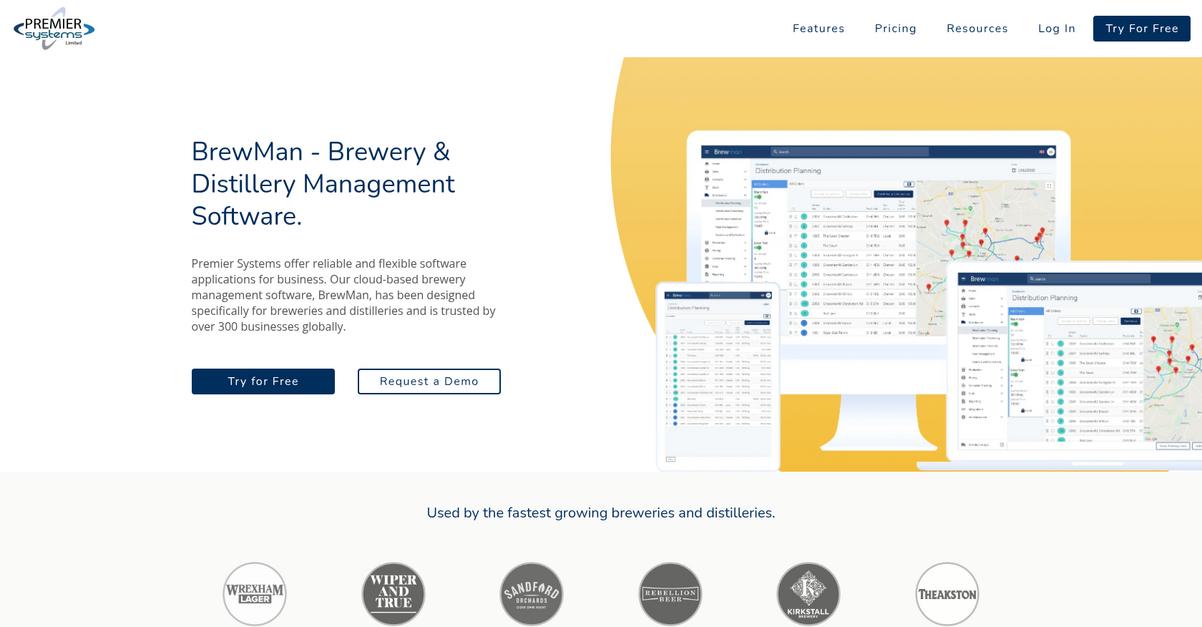Image resolution: width=1202 pixels, height=627 pixels.
Task: Click the hero Try for Free button
Action: coord(263,381)
